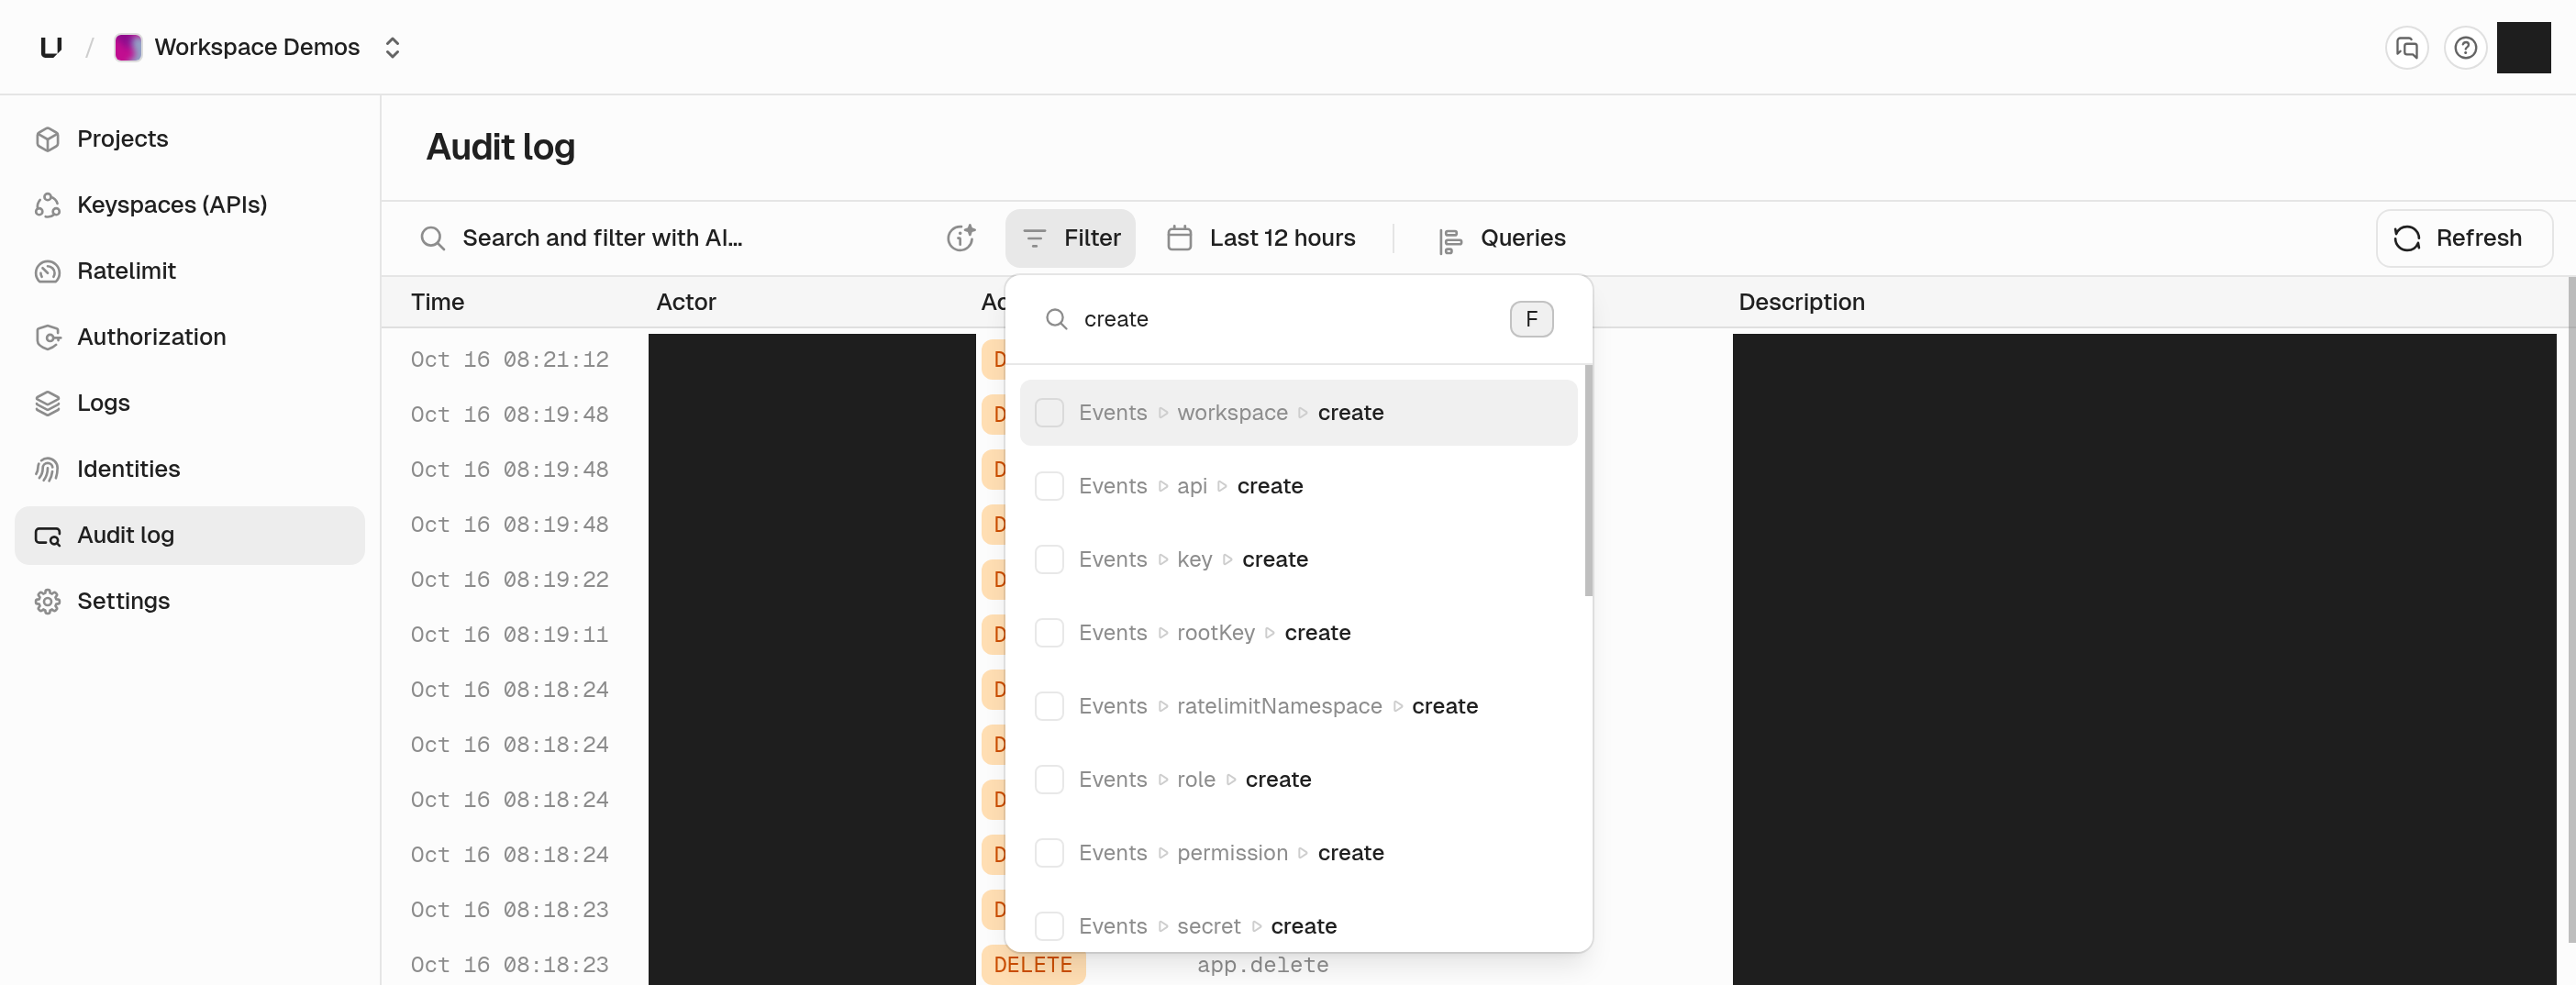Check the Events workspace create checkbox

point(1049,413)
